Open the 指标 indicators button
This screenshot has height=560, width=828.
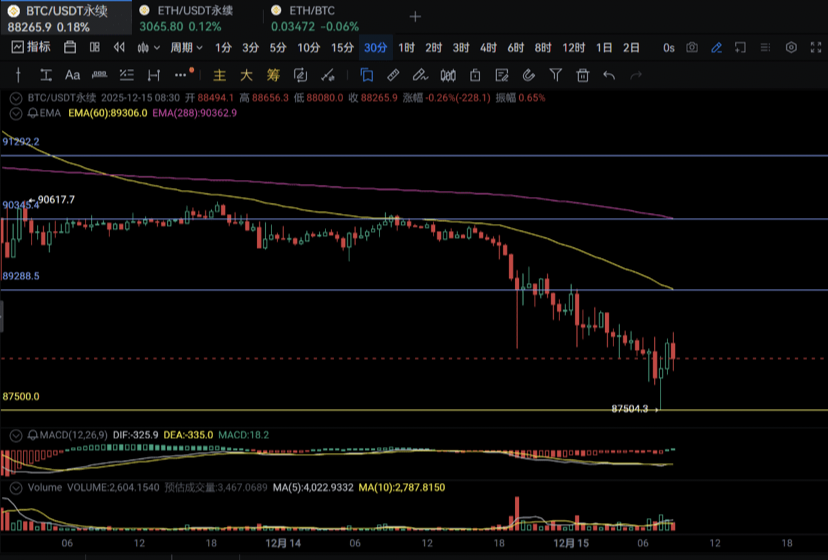pyautogui.click(x=31, y=47)
